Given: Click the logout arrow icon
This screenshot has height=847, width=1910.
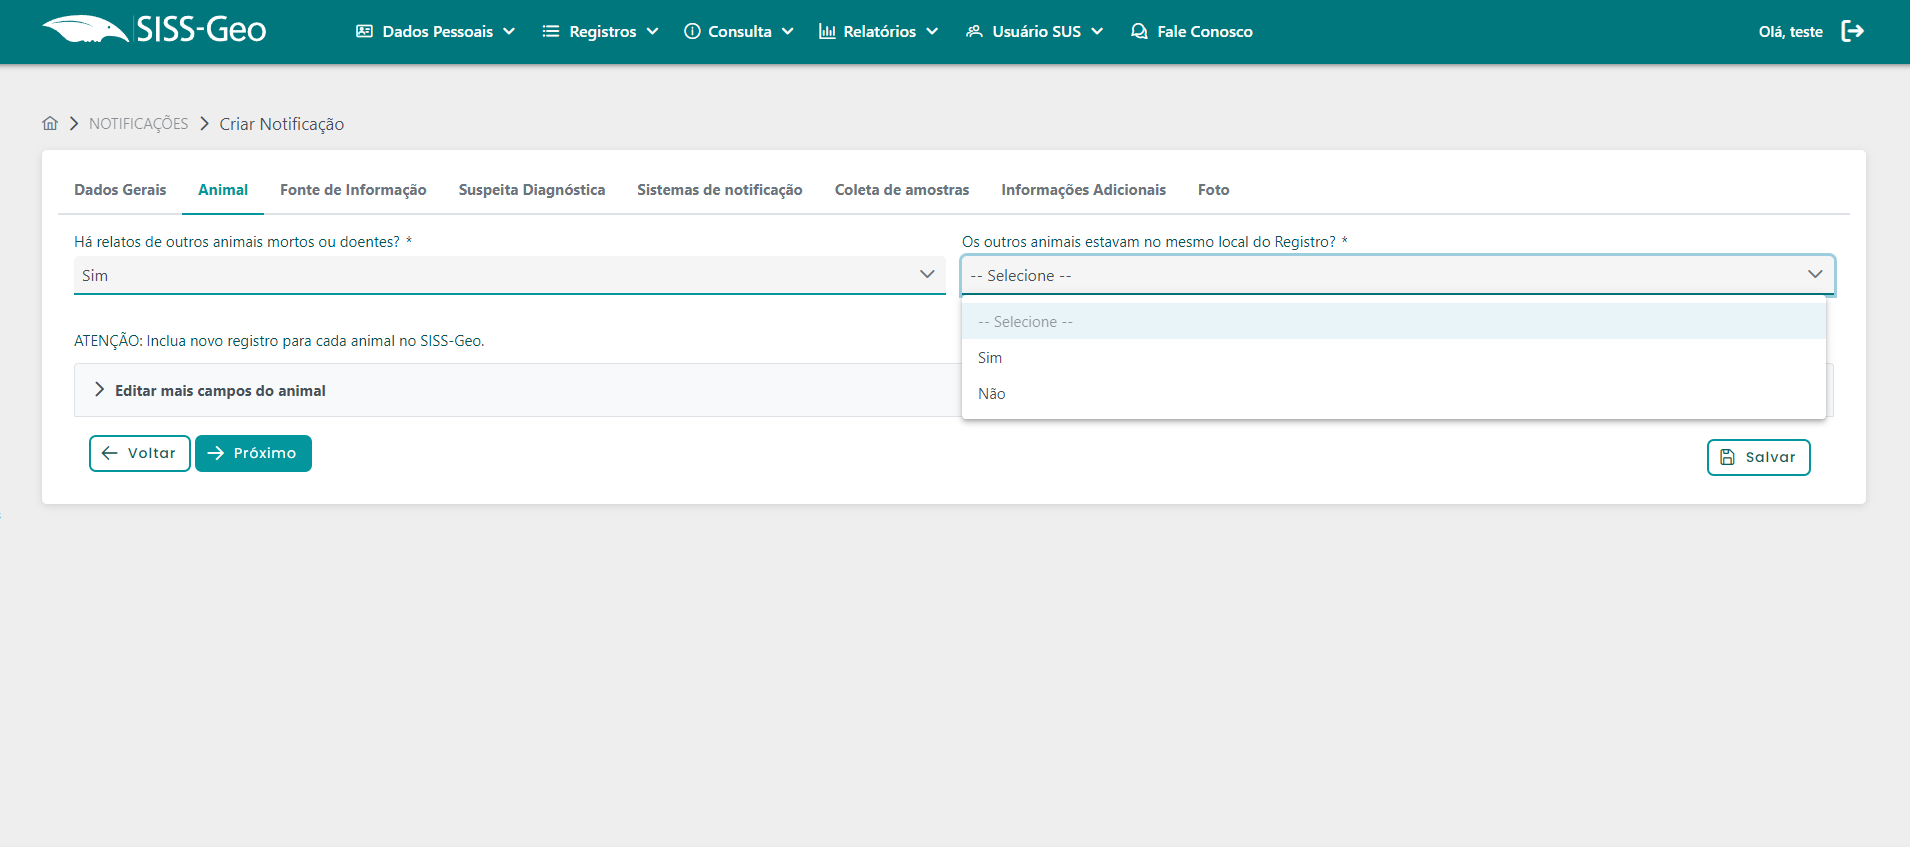Looking at the screenshot, I should pos(1852,31).
